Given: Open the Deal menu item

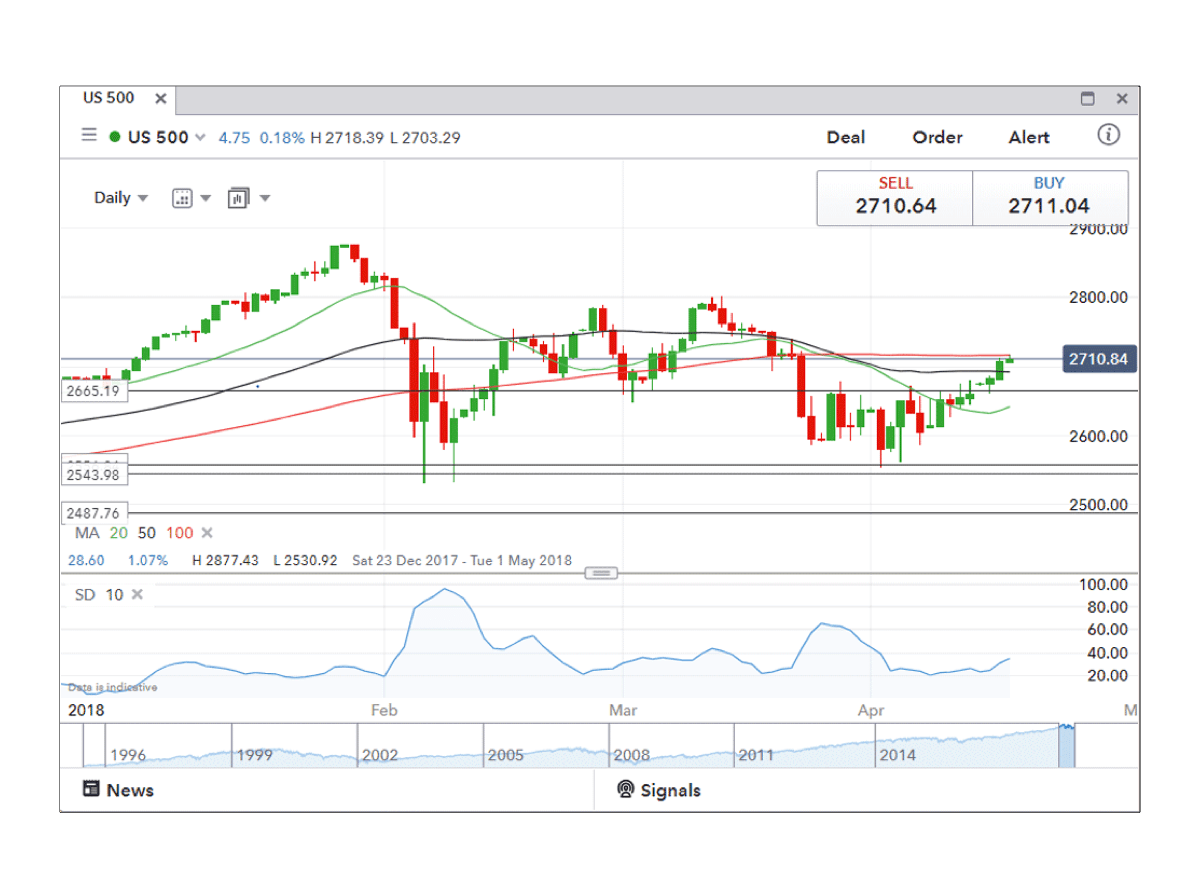Looking at the screenshot, I should click(x=845, y=138).
